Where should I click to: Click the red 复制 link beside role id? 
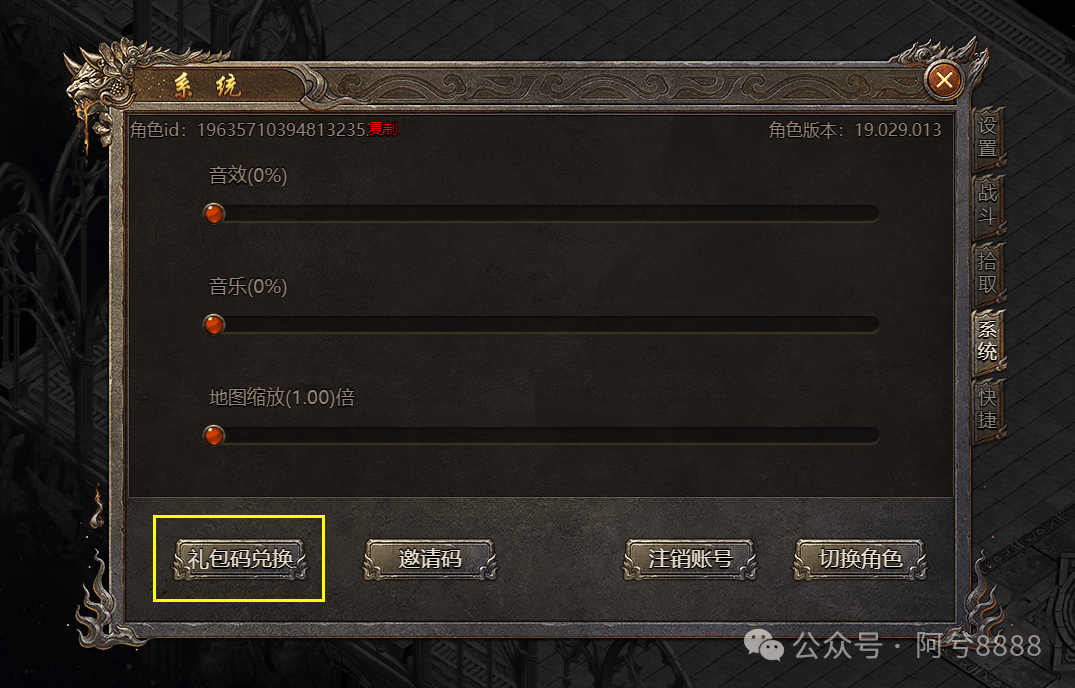click(383, 129)
